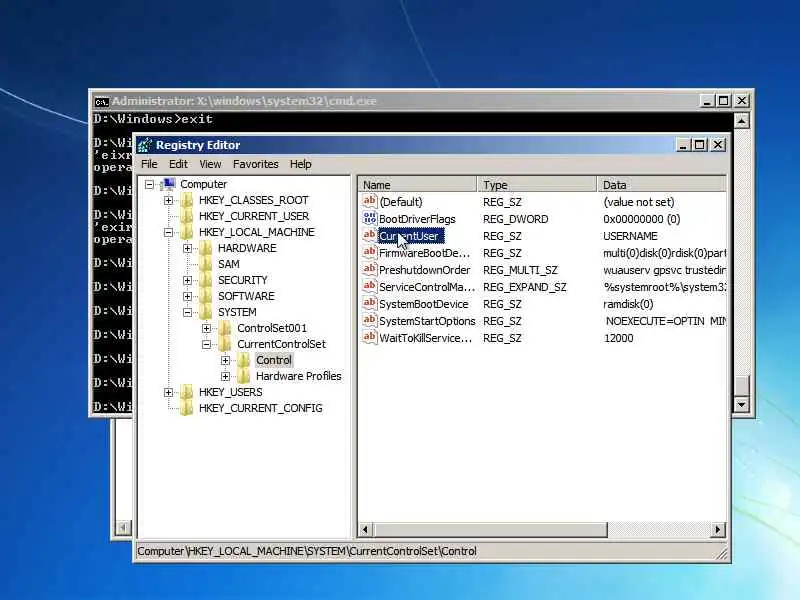This screenshot has height=600, width=800.
Task: Click the 'USERNAME' data cell
Action: click(x=630, y=236)
